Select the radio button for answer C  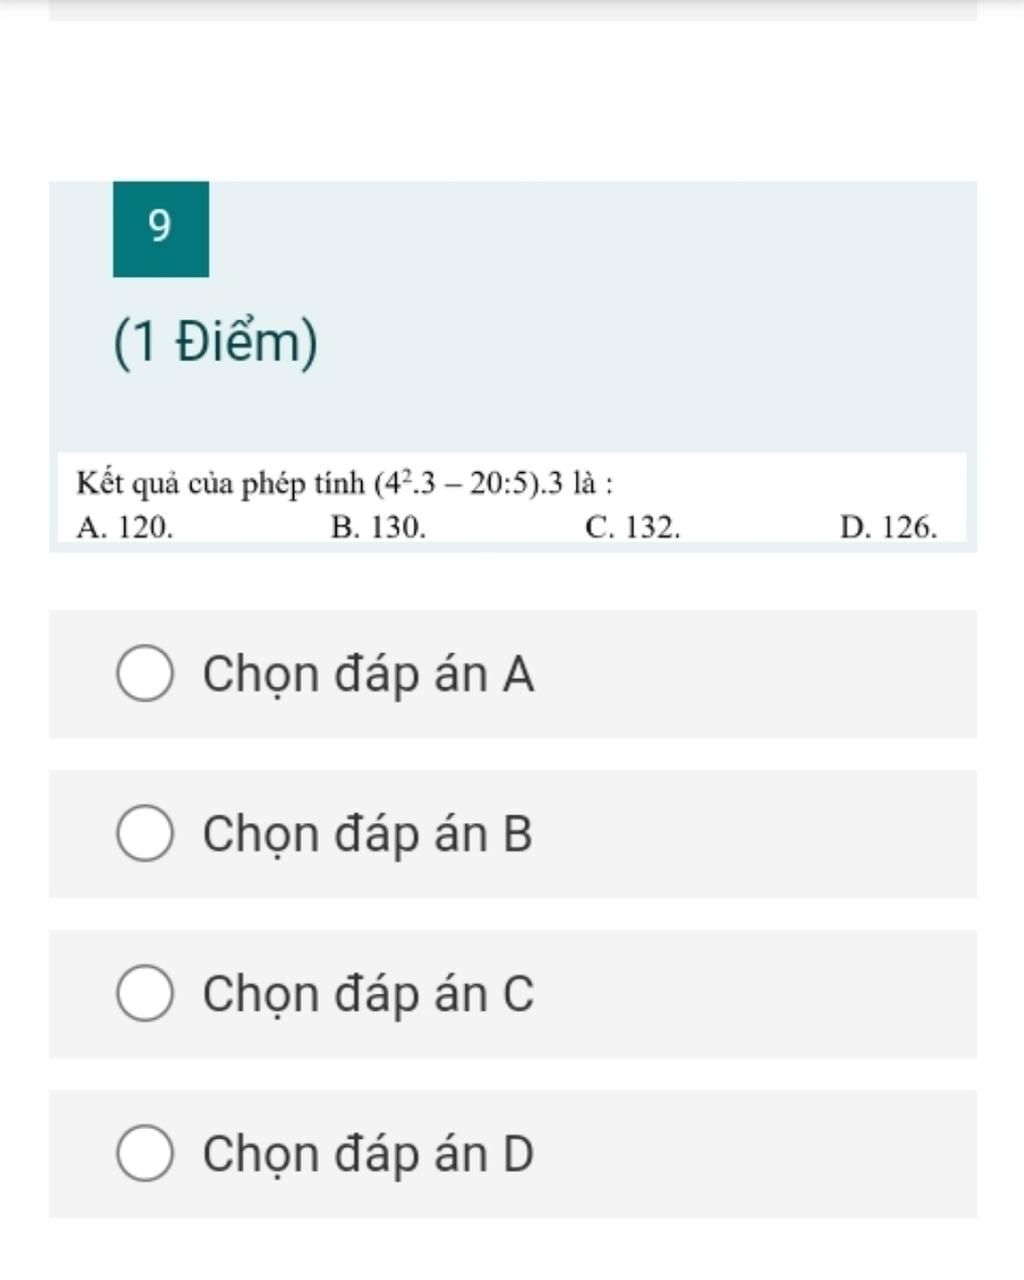[x=145, y=994]
